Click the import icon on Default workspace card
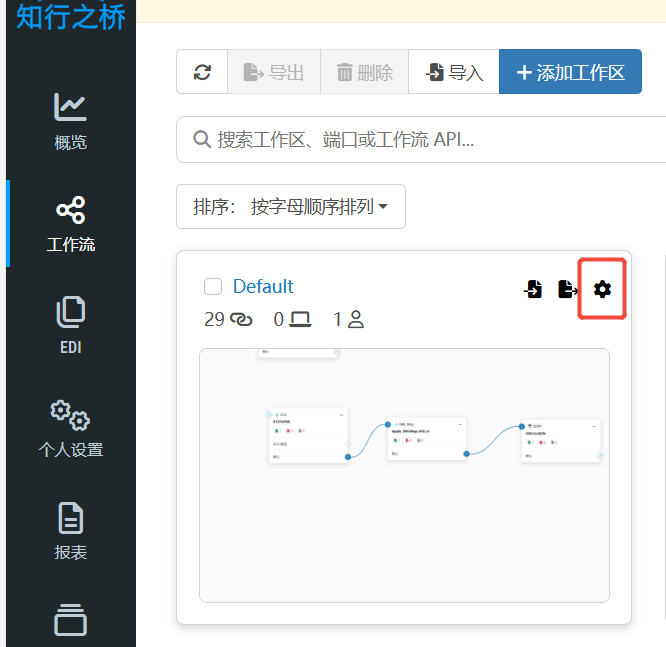This screenshot has width=666, height=647. (534, 289)
